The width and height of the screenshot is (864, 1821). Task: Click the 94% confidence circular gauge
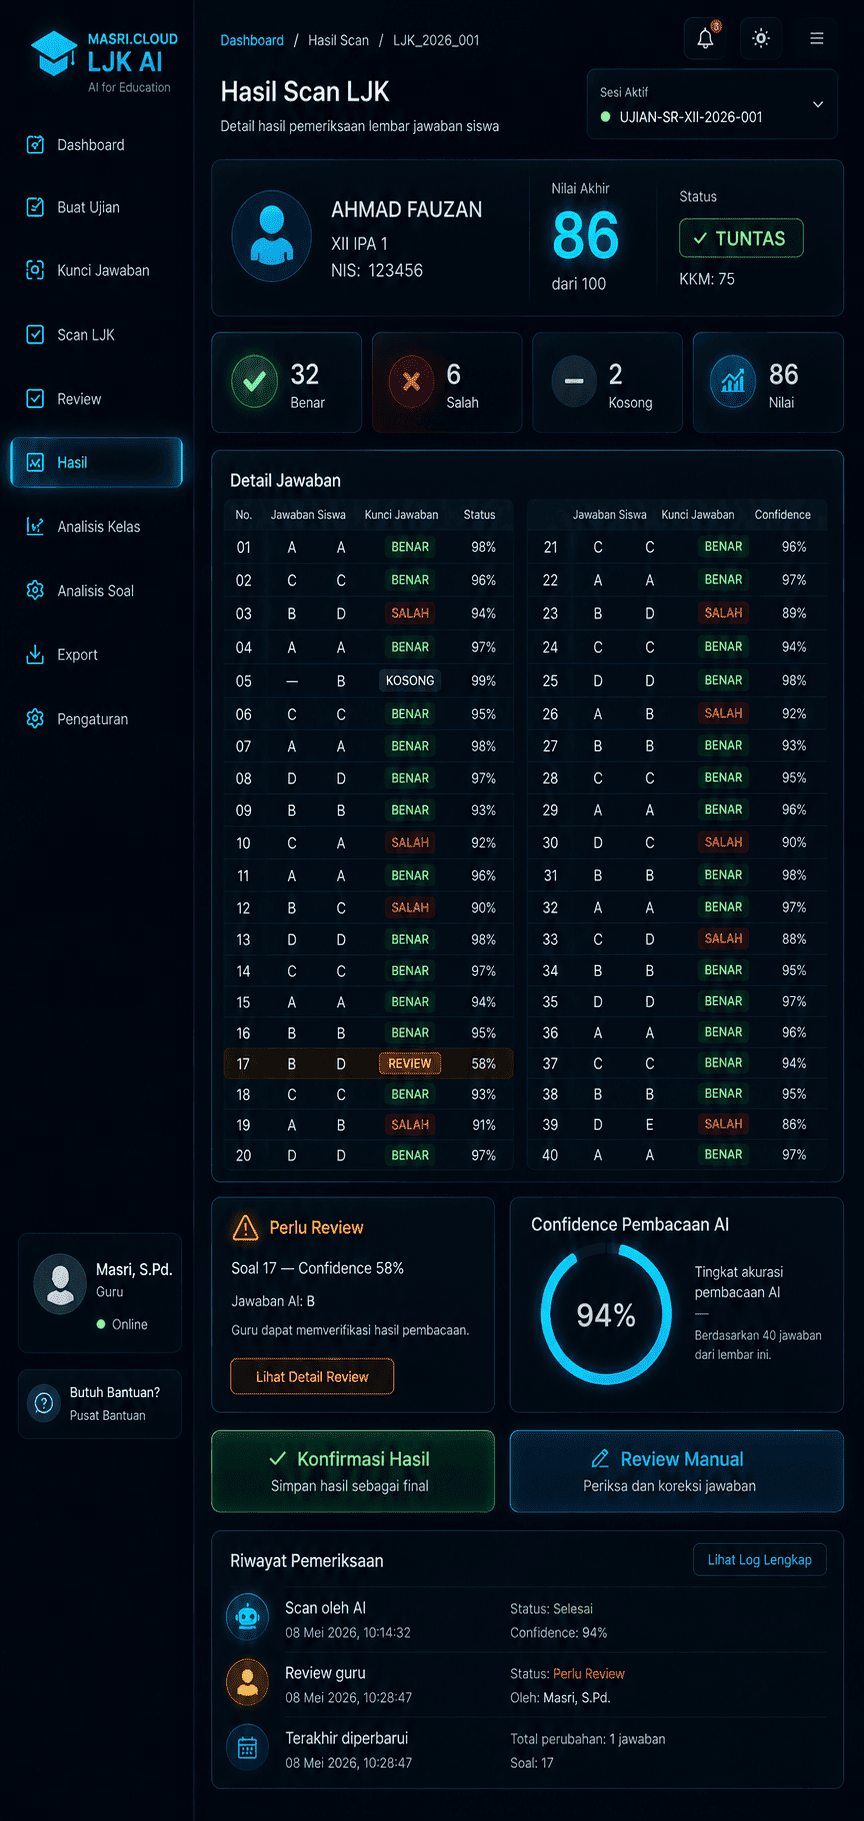606,1314
